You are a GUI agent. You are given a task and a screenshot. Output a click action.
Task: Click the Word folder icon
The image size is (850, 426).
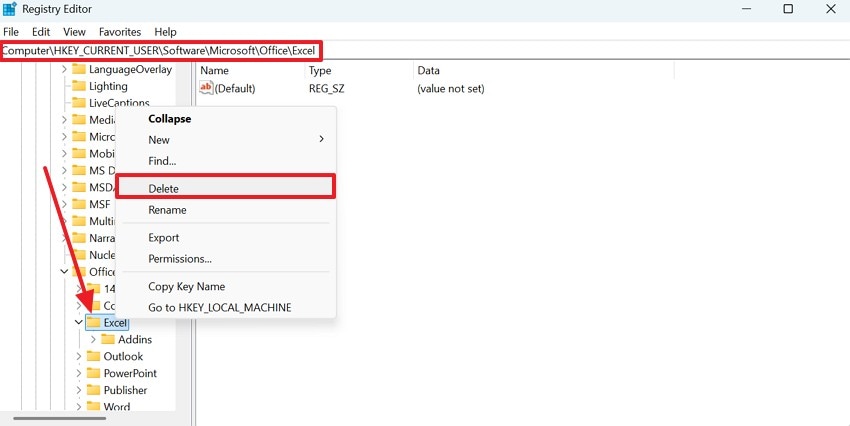click(94, 406)
